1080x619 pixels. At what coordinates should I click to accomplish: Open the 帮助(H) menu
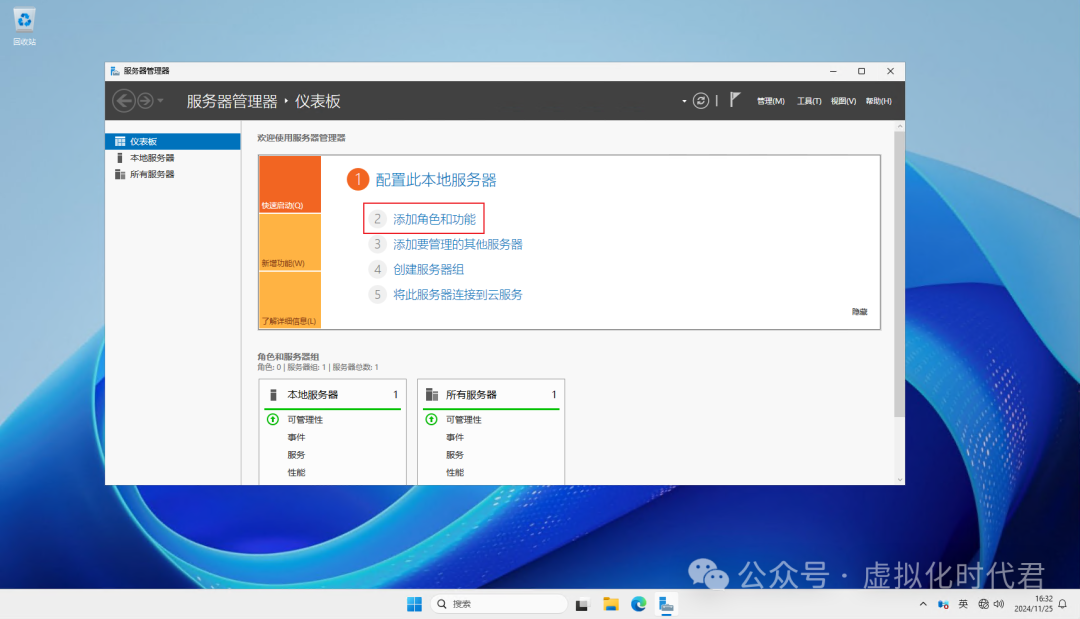878,101
